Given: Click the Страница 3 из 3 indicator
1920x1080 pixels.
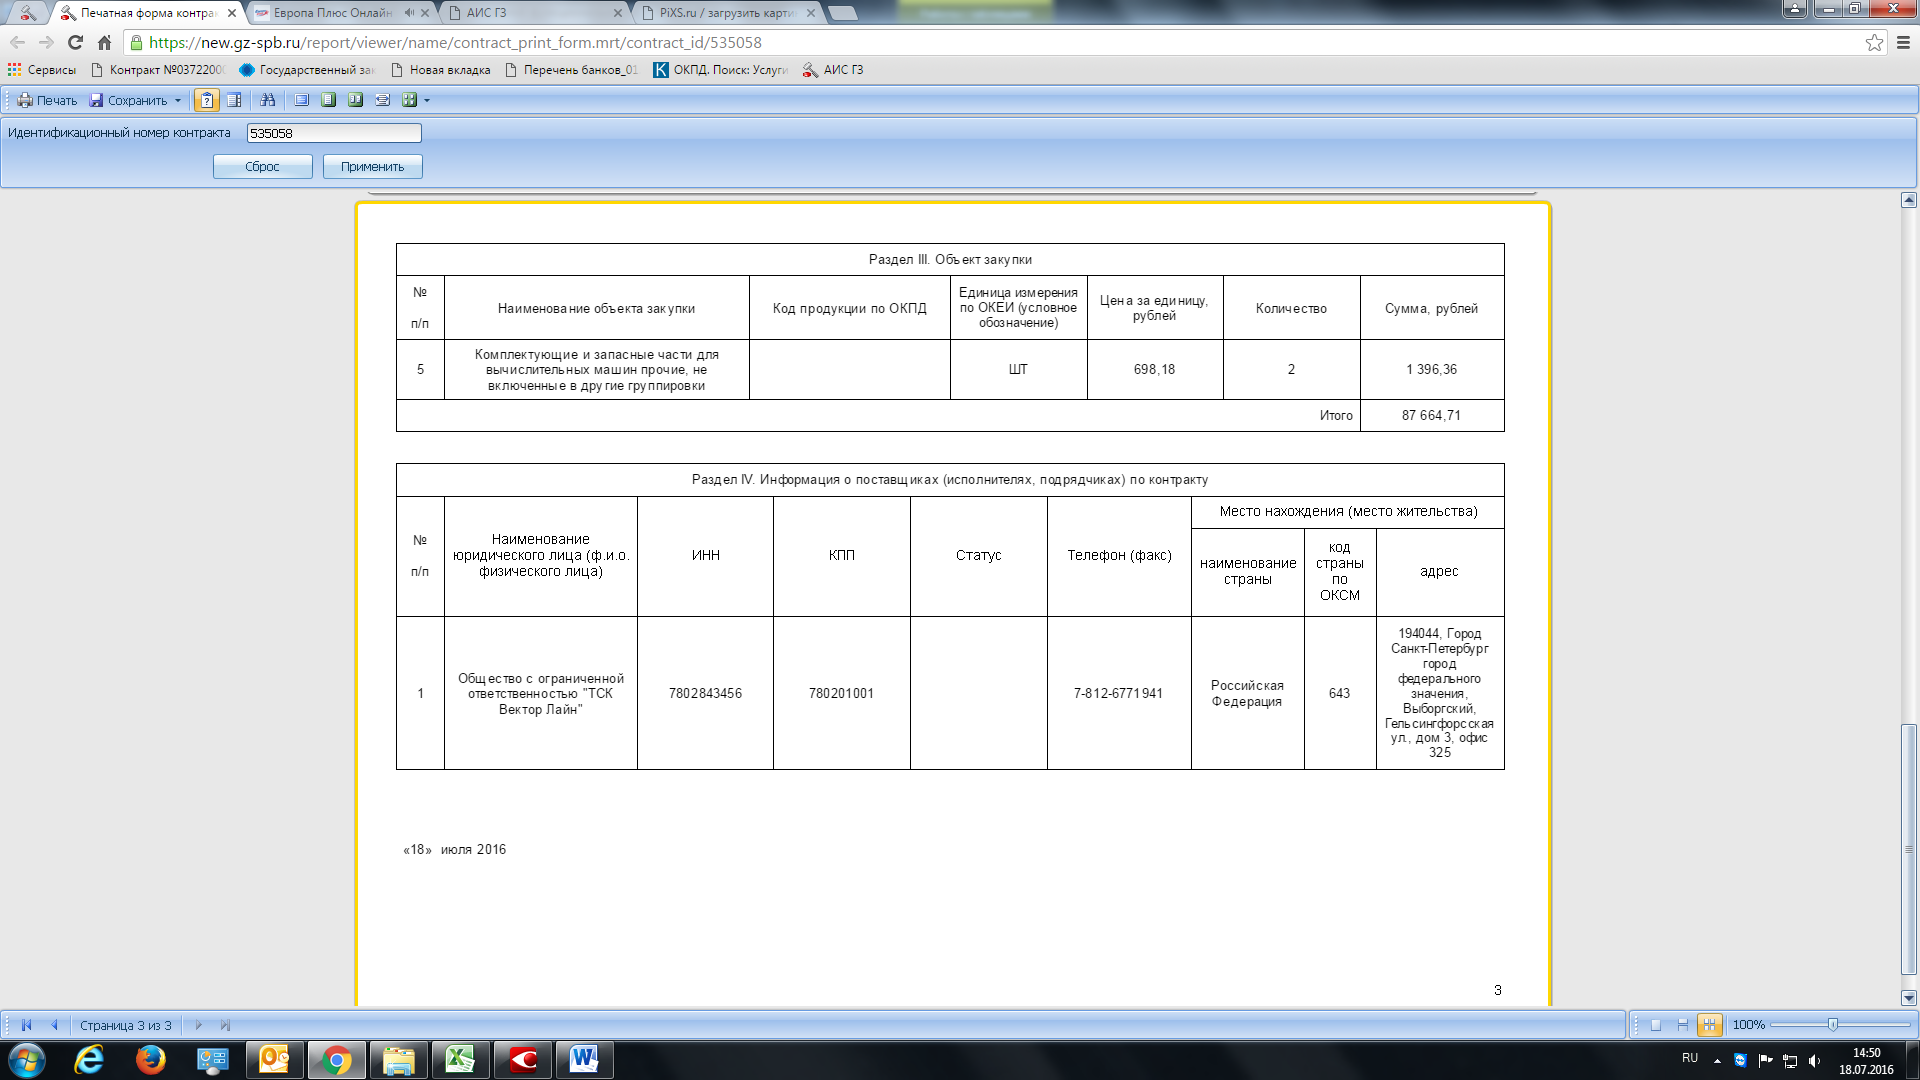Looking at the screenshot, I should pyautogui.click(x=126, y=1025).
